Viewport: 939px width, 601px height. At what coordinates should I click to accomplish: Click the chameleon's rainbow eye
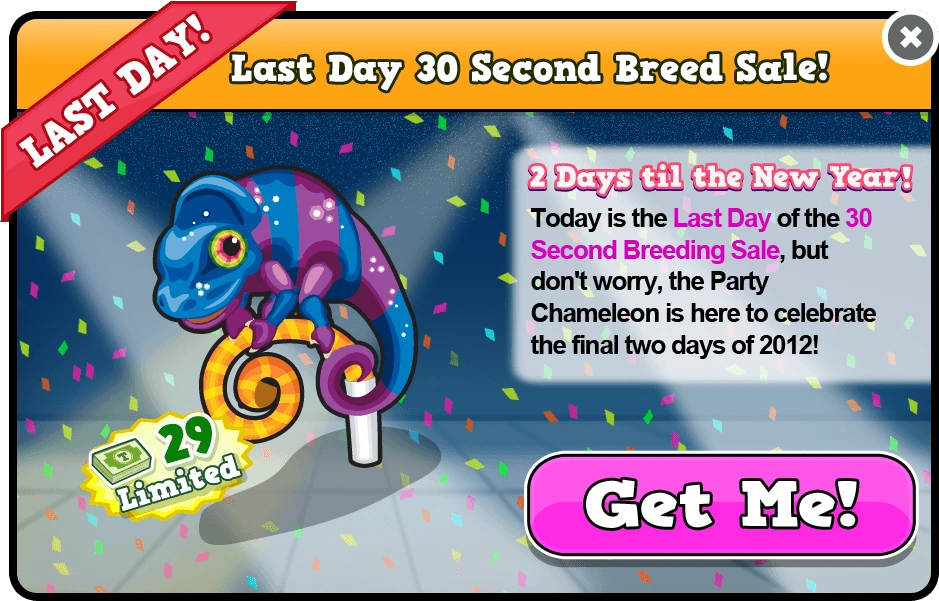click(x=228, y=246)
